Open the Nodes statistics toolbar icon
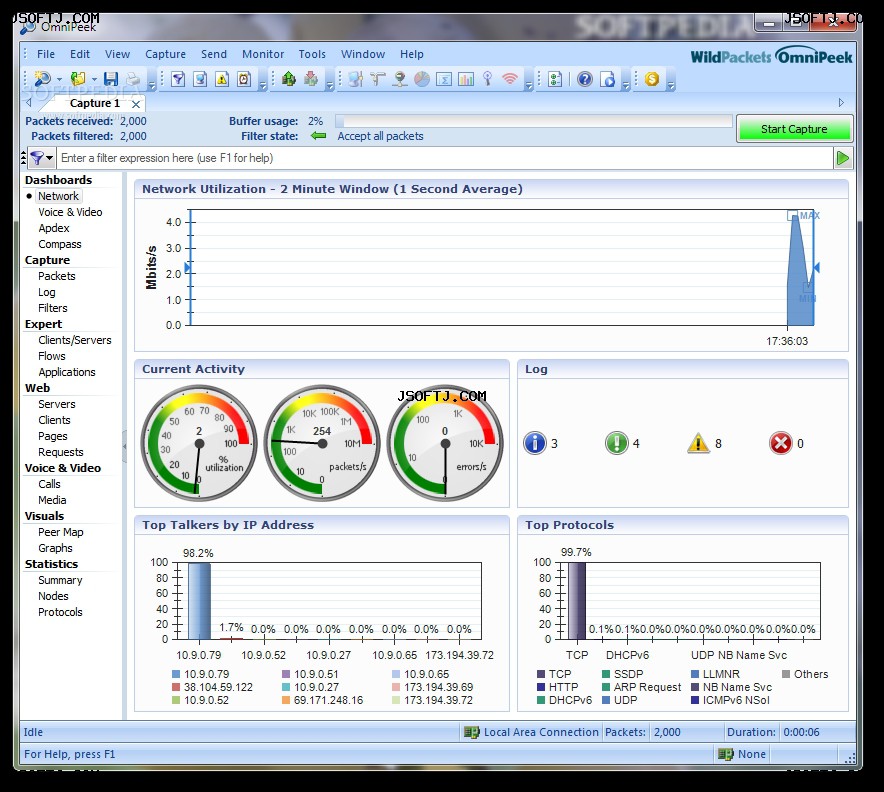This screenshot has height=792, width=884. click(x=355, y=79)
